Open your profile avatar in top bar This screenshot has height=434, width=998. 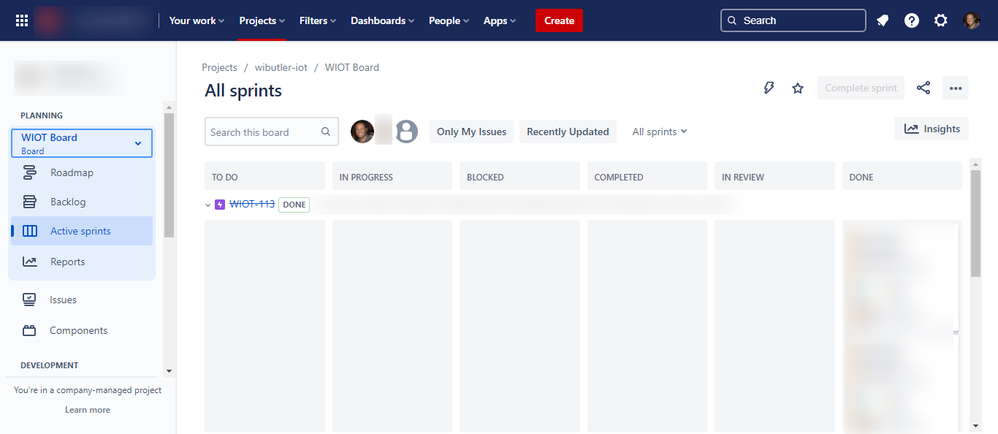[x=971, y=20]
